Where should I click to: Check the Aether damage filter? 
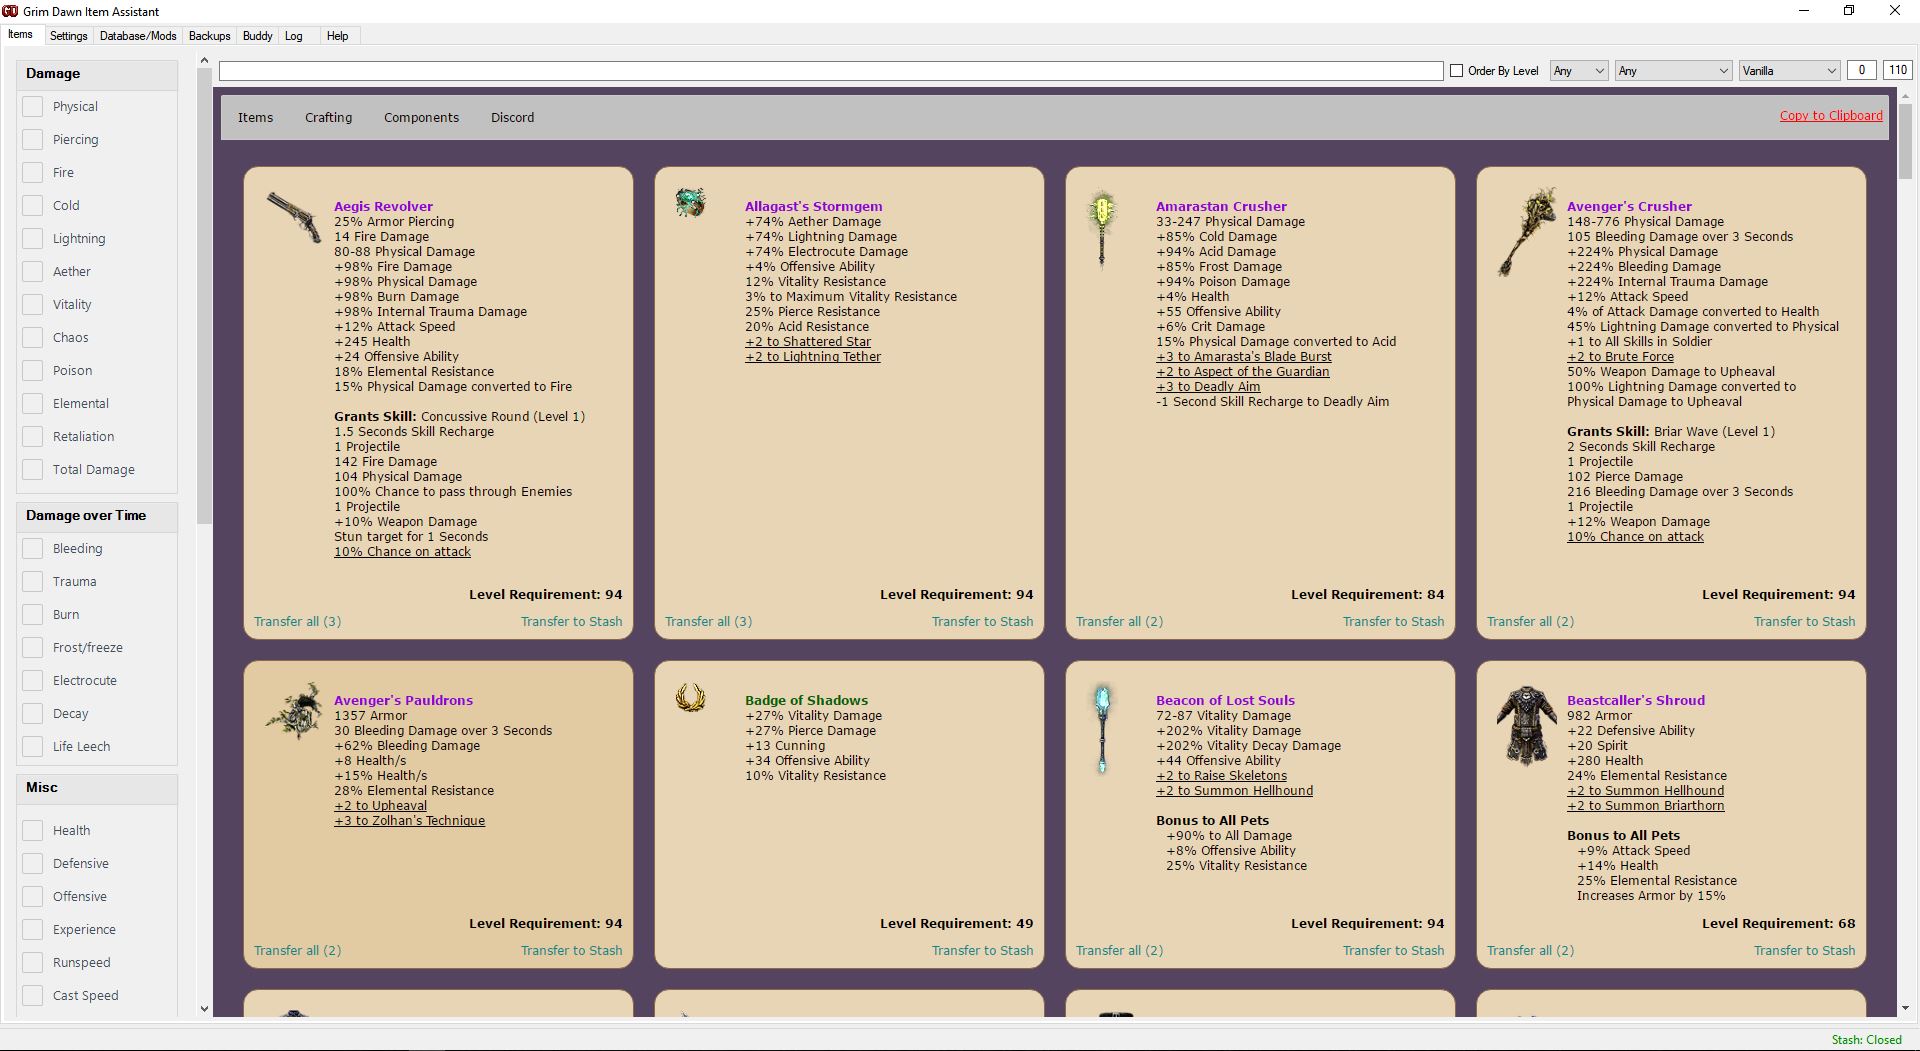point(33,271)
